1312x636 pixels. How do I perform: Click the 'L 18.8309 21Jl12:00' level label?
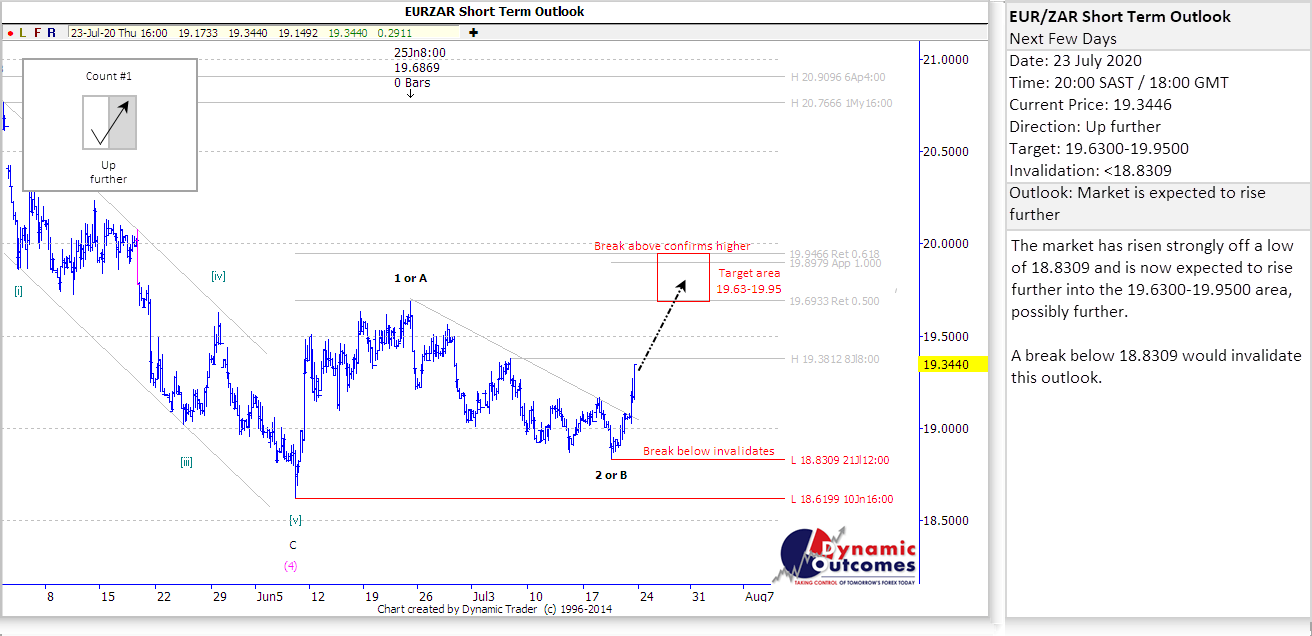pyautogui.click(x=840, y=460)
